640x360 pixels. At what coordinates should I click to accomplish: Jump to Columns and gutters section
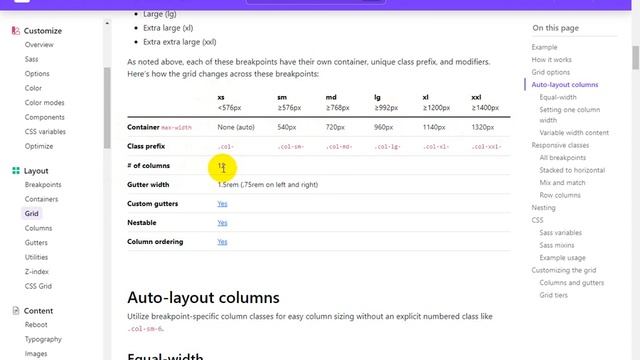click(571, 283)
